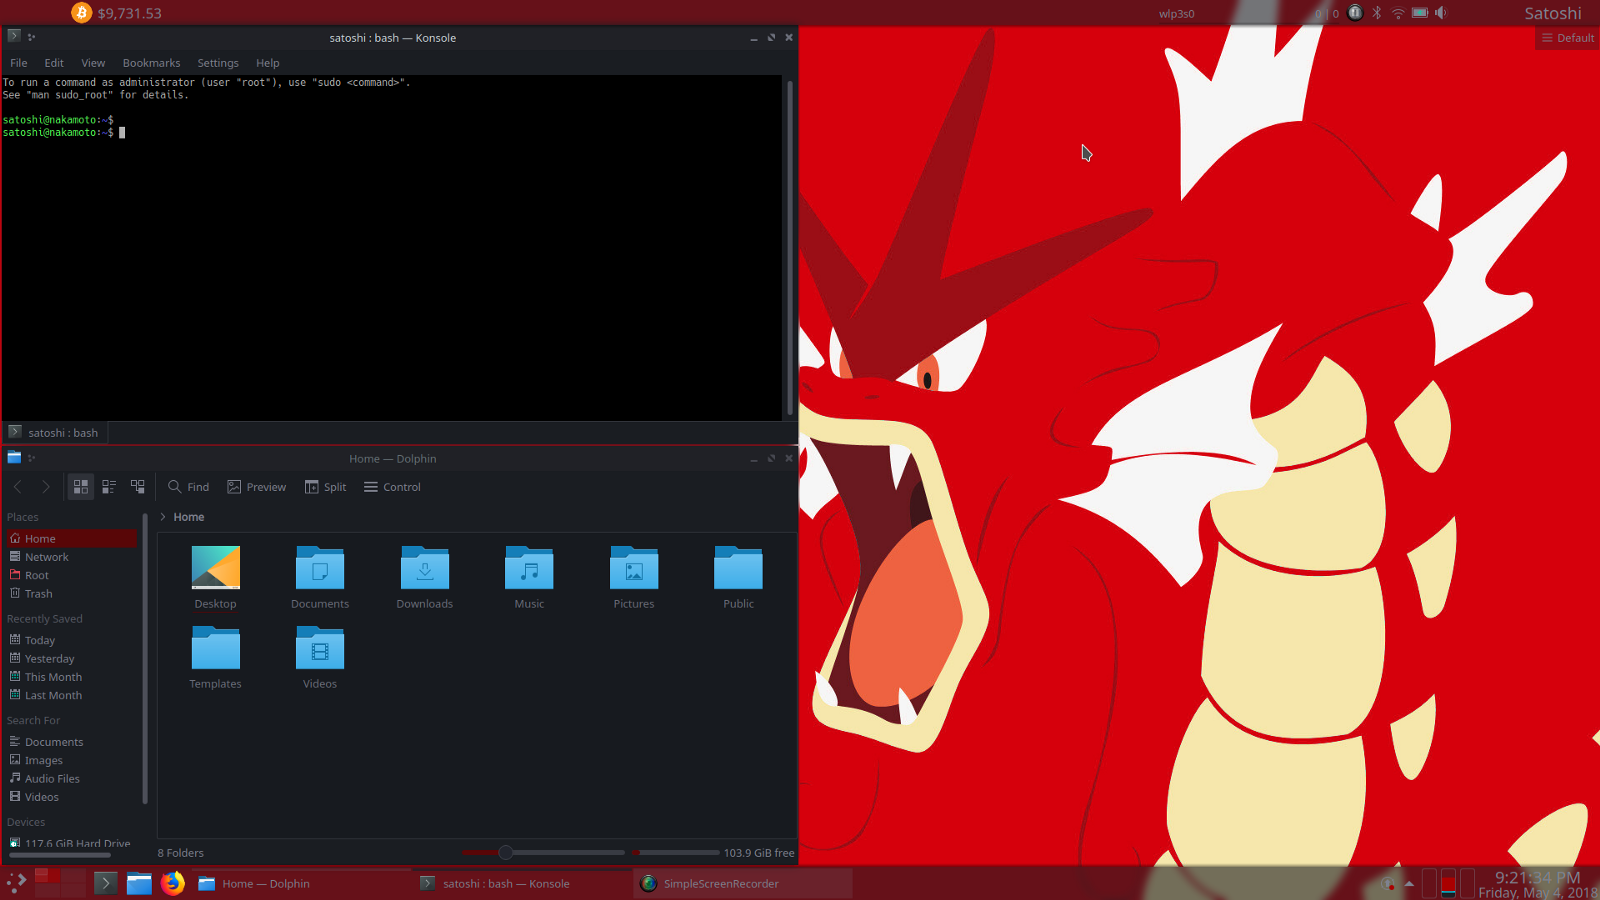Select the Documents folder icon in Dolphin
This screenshot has height=900, width=1600.
pyautogui.click(x=320, y=567)
